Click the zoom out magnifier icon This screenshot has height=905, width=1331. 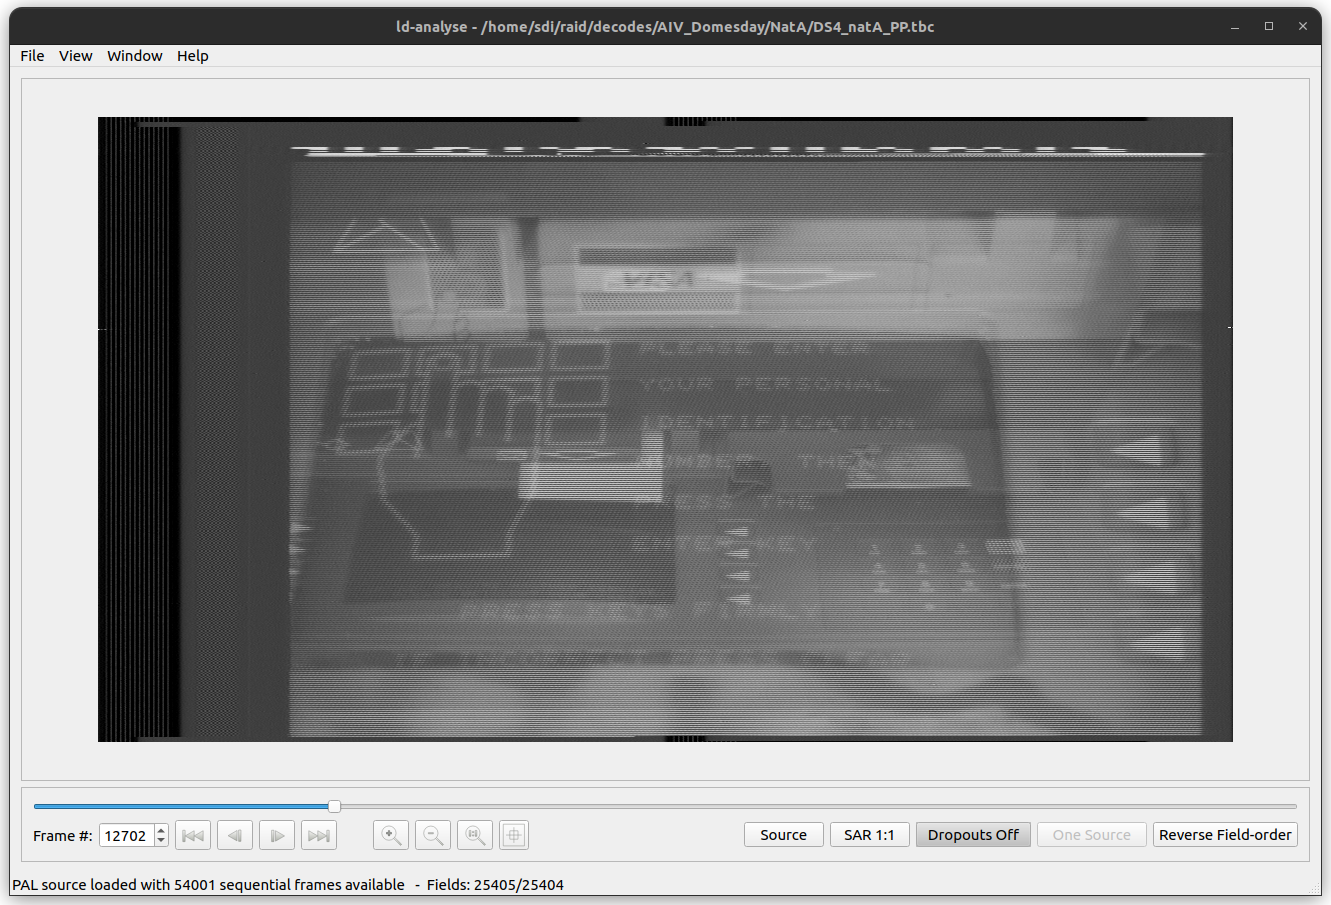[433, 835]
